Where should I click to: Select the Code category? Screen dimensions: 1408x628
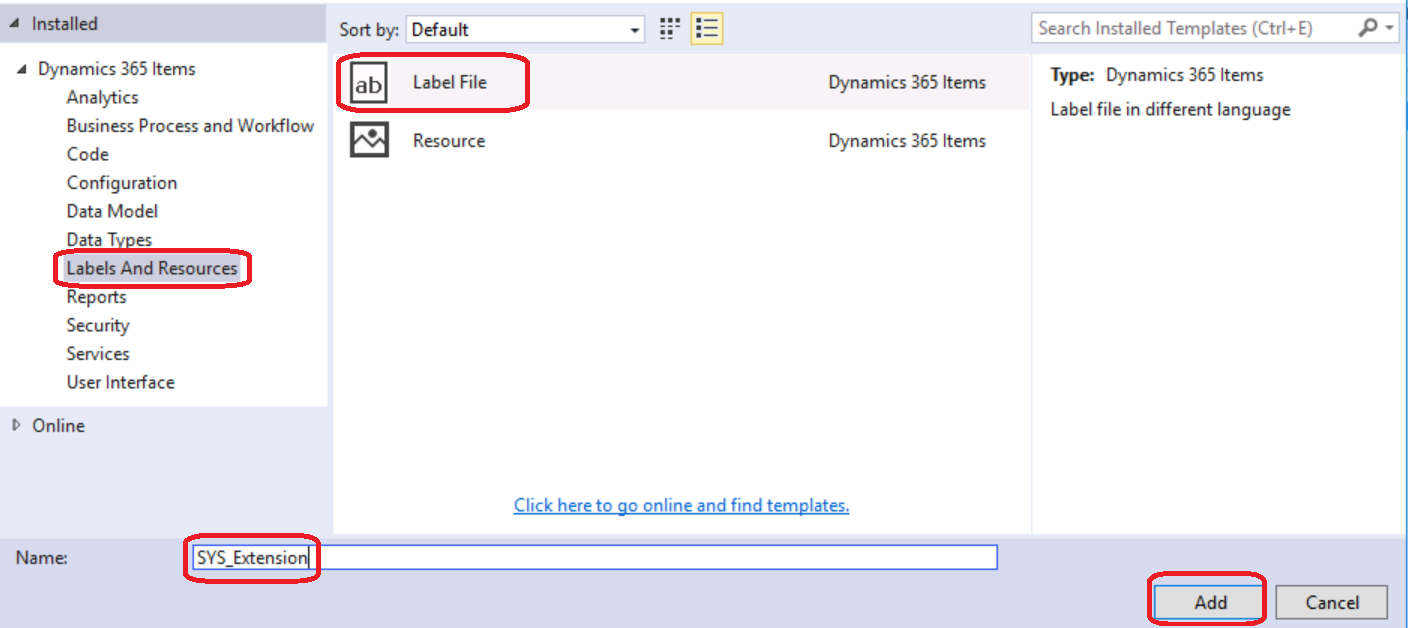(x=88, y=154)
